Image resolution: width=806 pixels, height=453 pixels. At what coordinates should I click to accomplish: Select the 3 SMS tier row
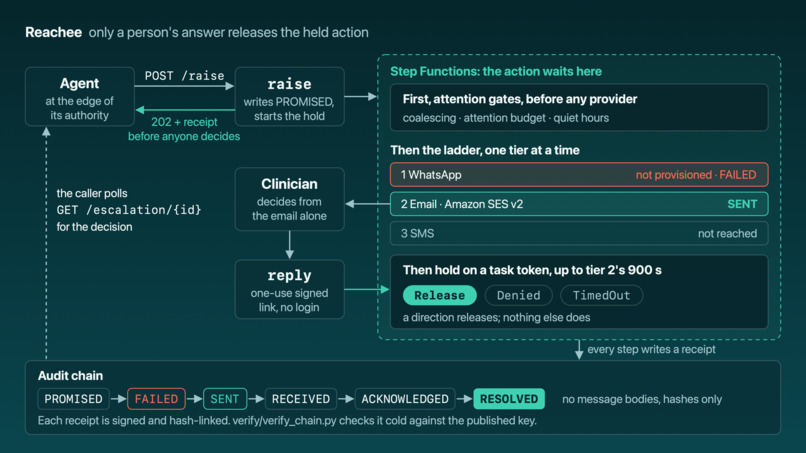click(x=579, y=233)
